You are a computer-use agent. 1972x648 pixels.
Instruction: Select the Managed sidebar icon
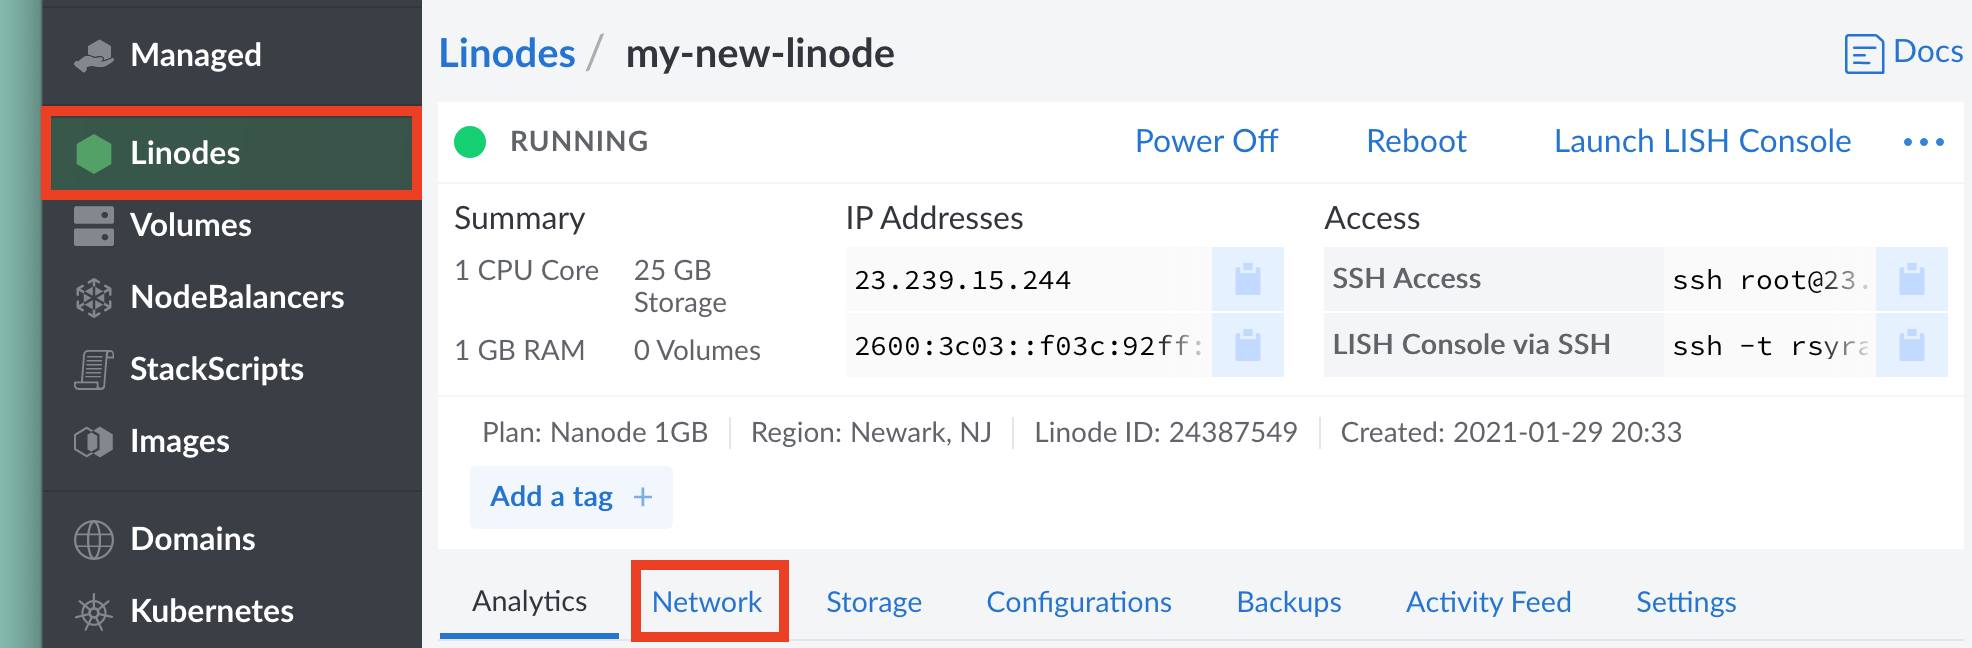tap(95, 55)
